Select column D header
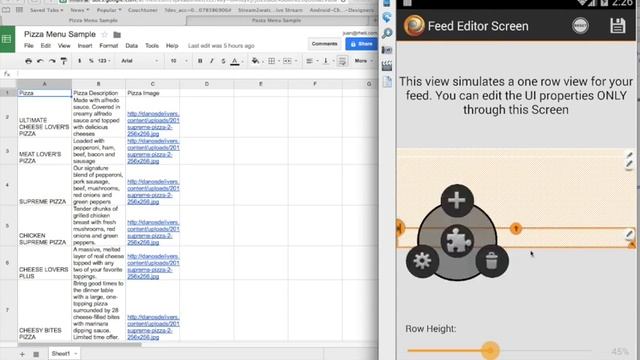The image size is (640, 360). (x=207, y=84)
